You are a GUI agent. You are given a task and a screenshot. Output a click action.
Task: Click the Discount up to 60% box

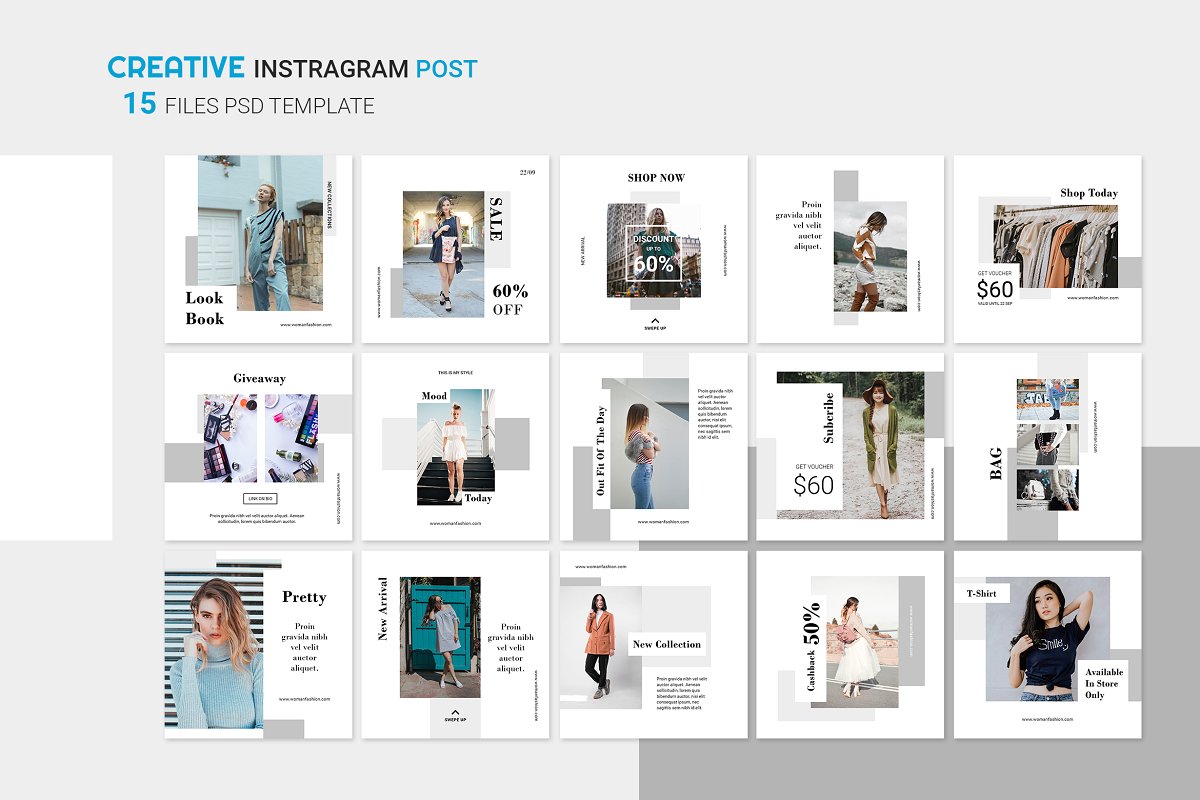pos(653,253)
